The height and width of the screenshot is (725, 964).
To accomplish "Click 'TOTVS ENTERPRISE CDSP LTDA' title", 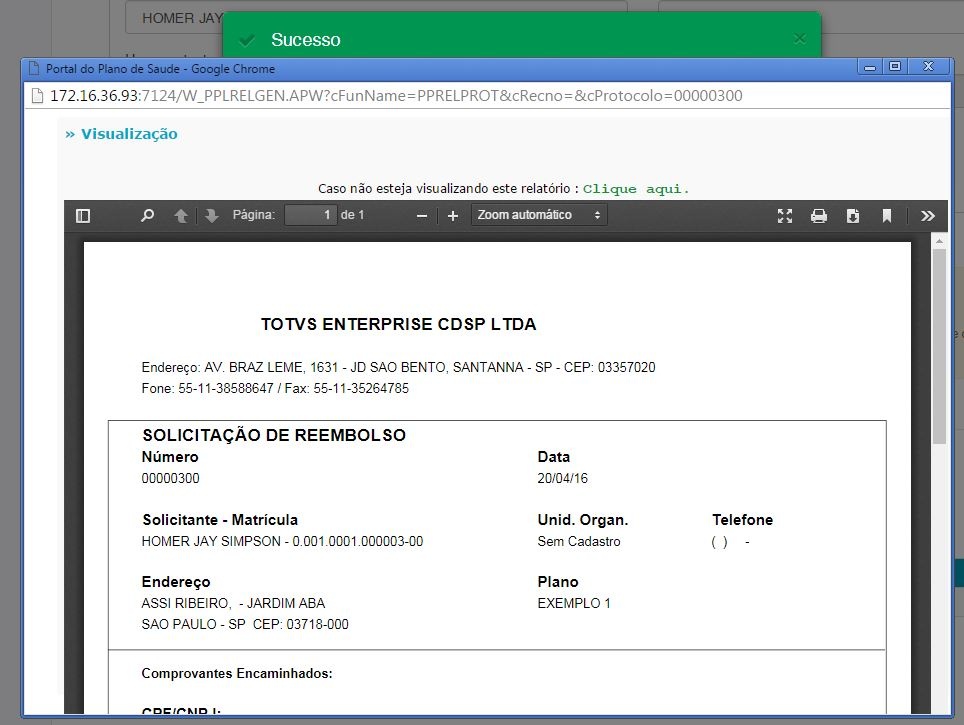I will [x=398, y=324].
